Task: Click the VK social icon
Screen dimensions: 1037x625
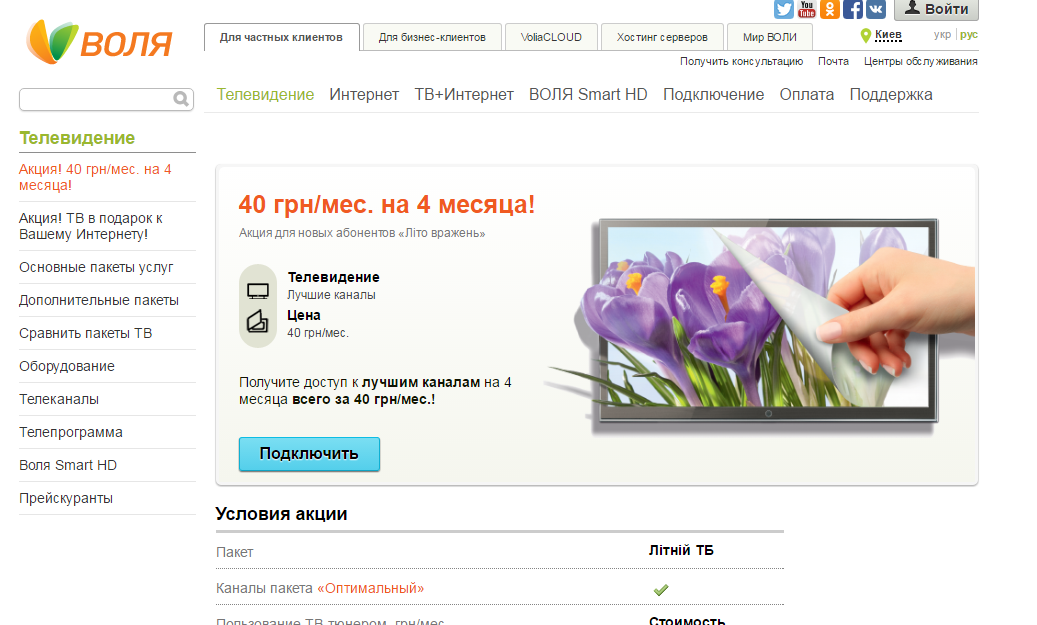Action: pos(875,10)
